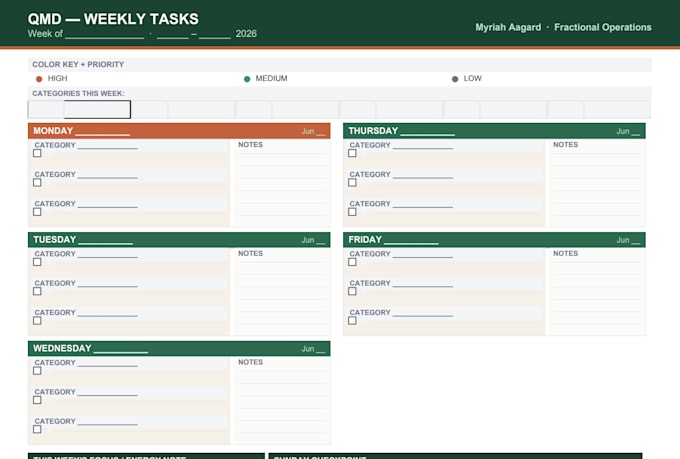Click Wednesday's second CATEGORY blank line
680x459 pixels.
click(x=108, y=393)
